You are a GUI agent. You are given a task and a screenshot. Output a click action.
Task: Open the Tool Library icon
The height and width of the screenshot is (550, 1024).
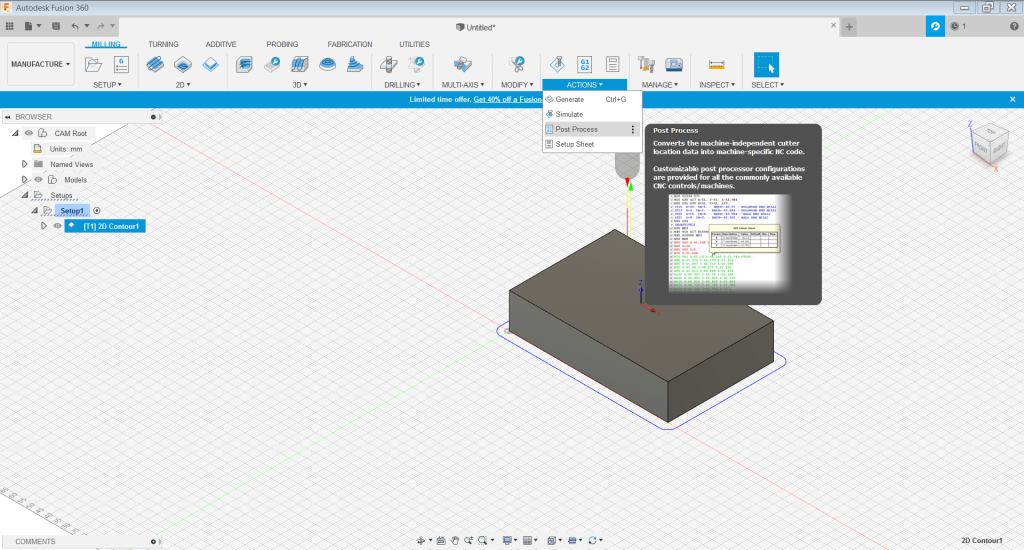pyautogui.click(x=647, y=65)
